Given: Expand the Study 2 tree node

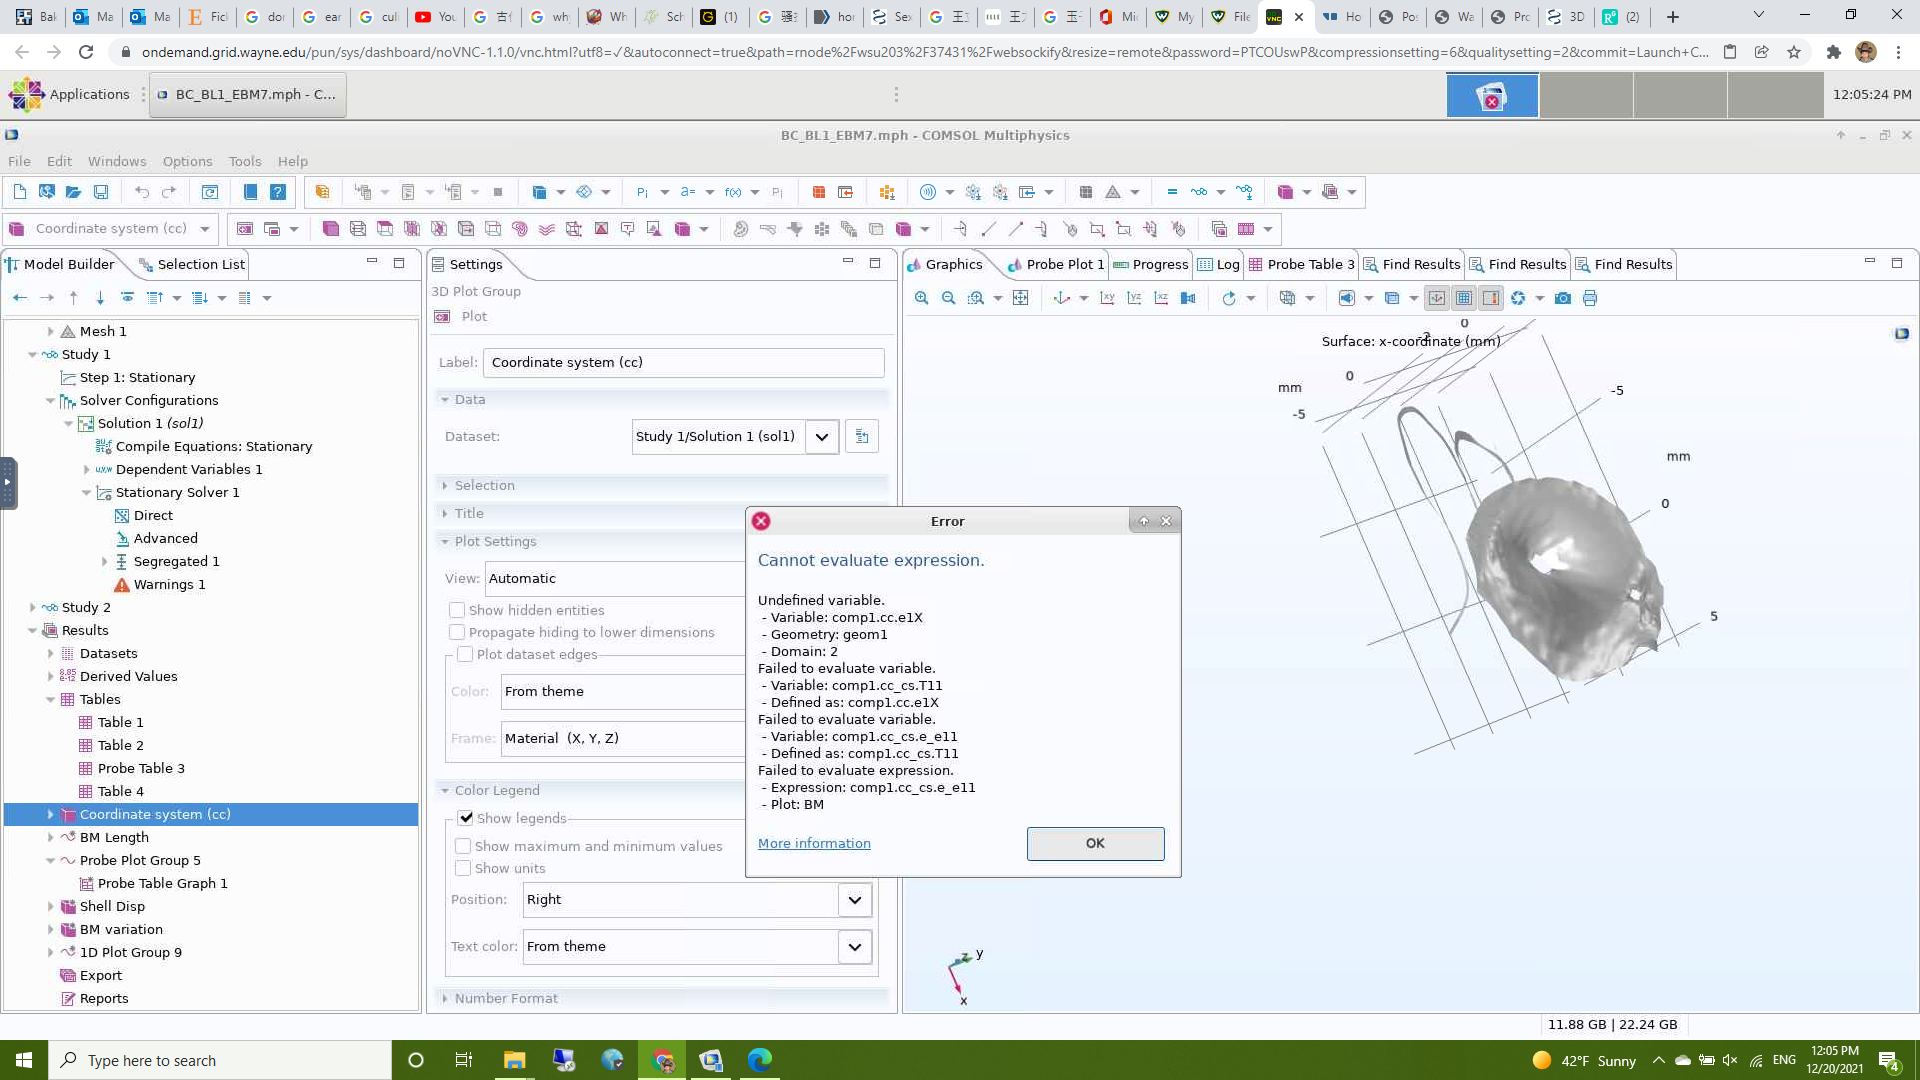Looking at the screenshot, I should click(x=33, y=607).
